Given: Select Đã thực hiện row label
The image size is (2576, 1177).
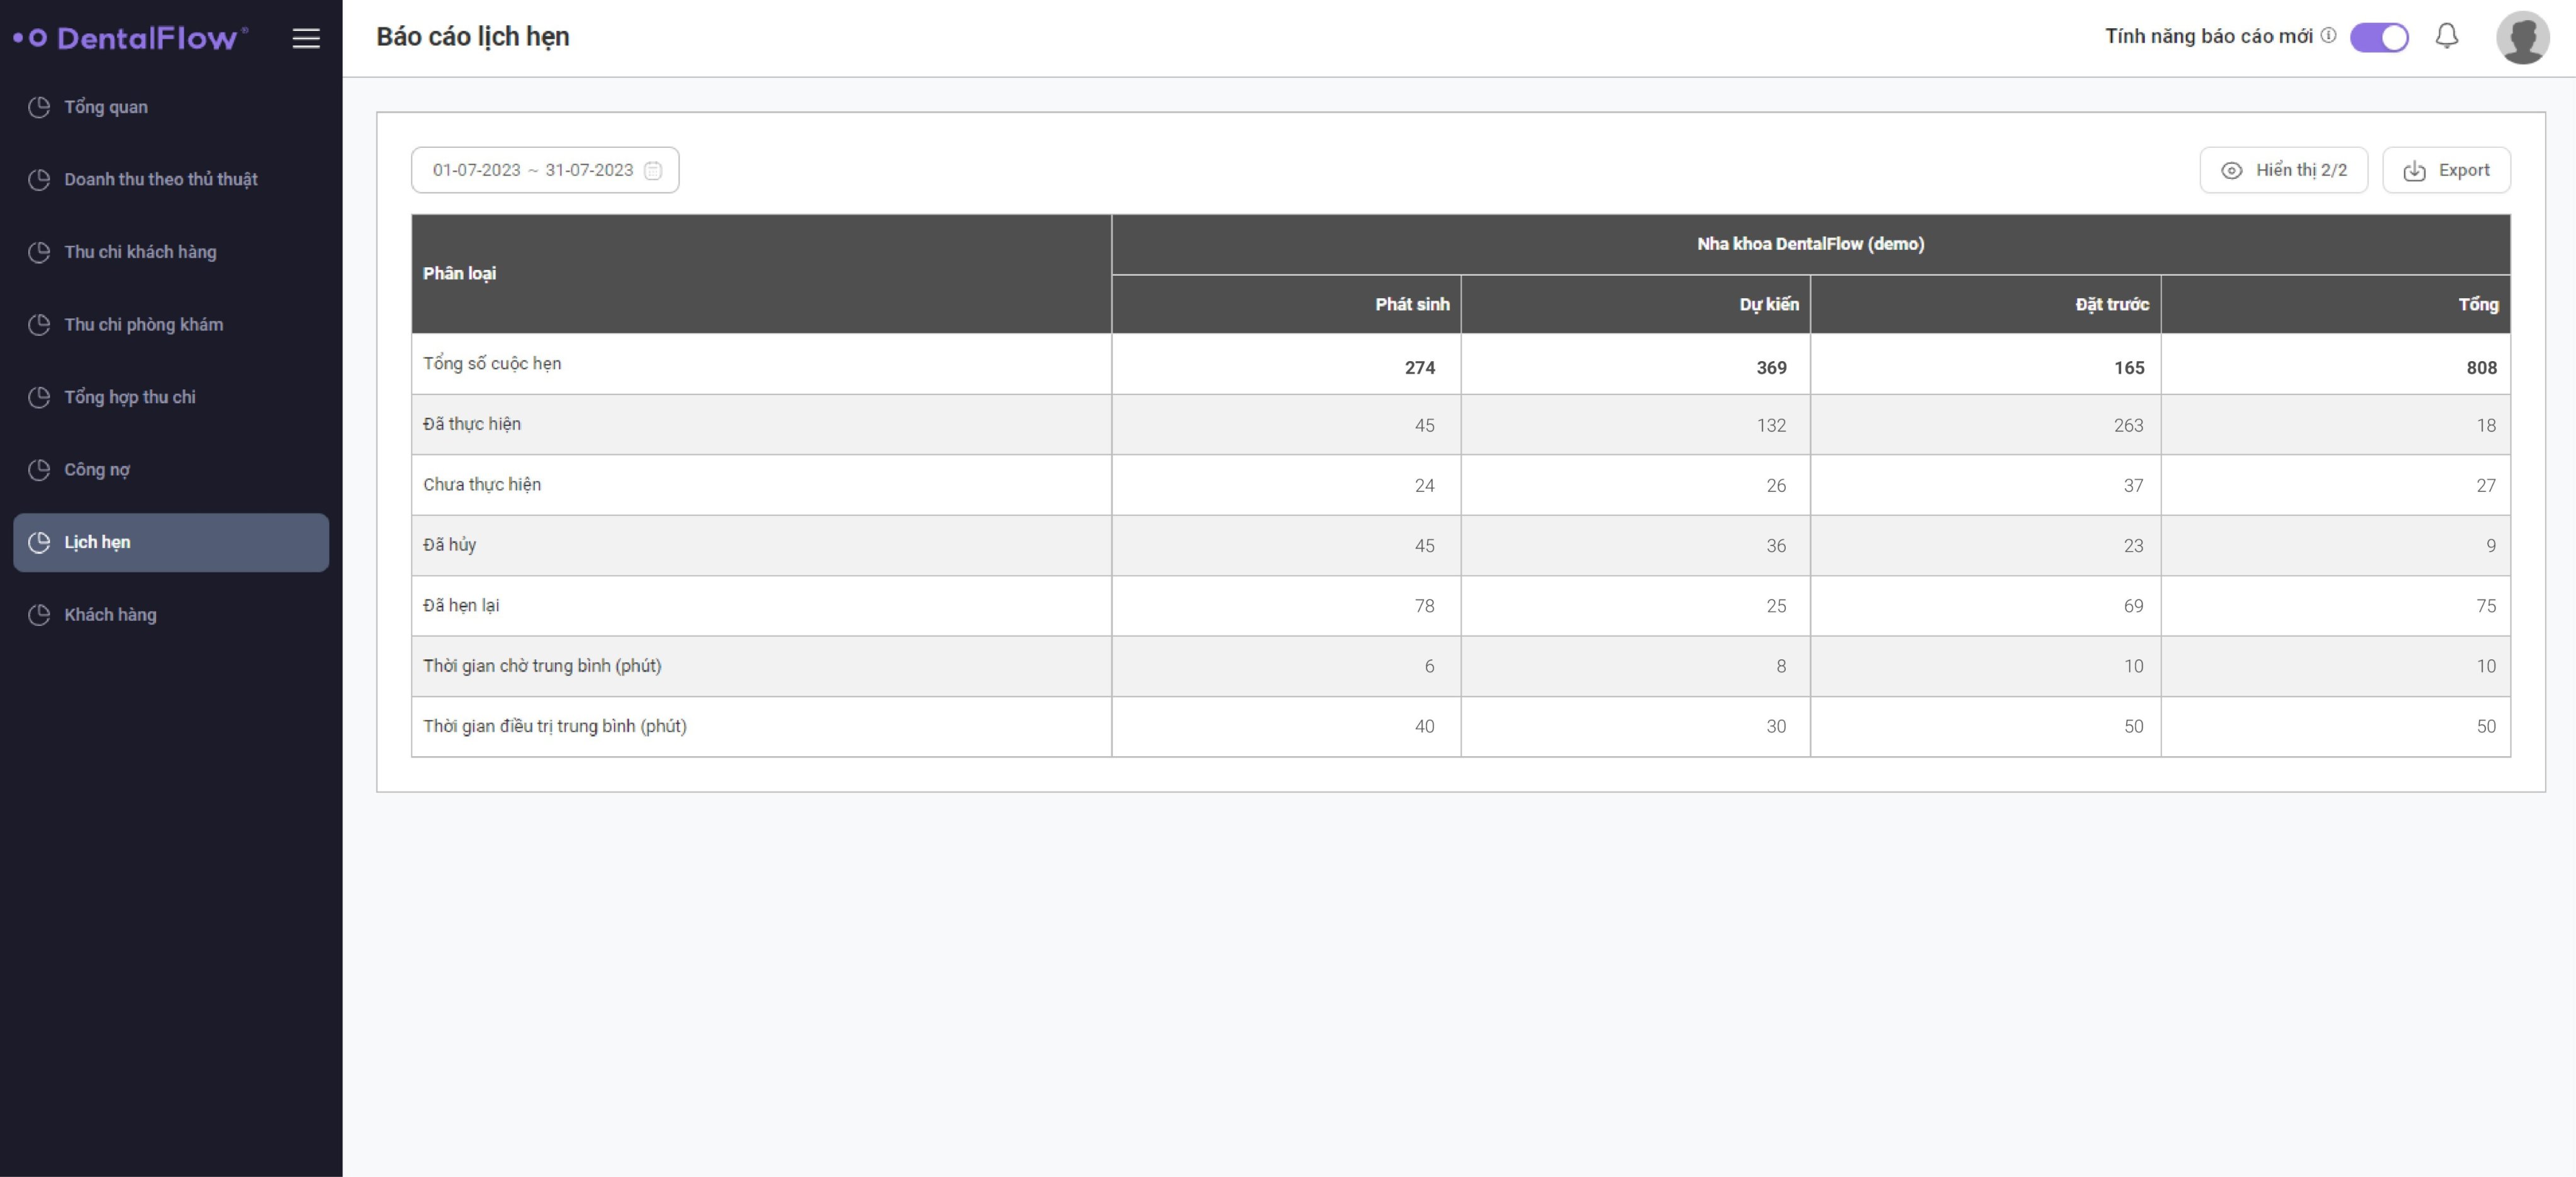Looking at the screenshot, I should (x=472, y=424).
